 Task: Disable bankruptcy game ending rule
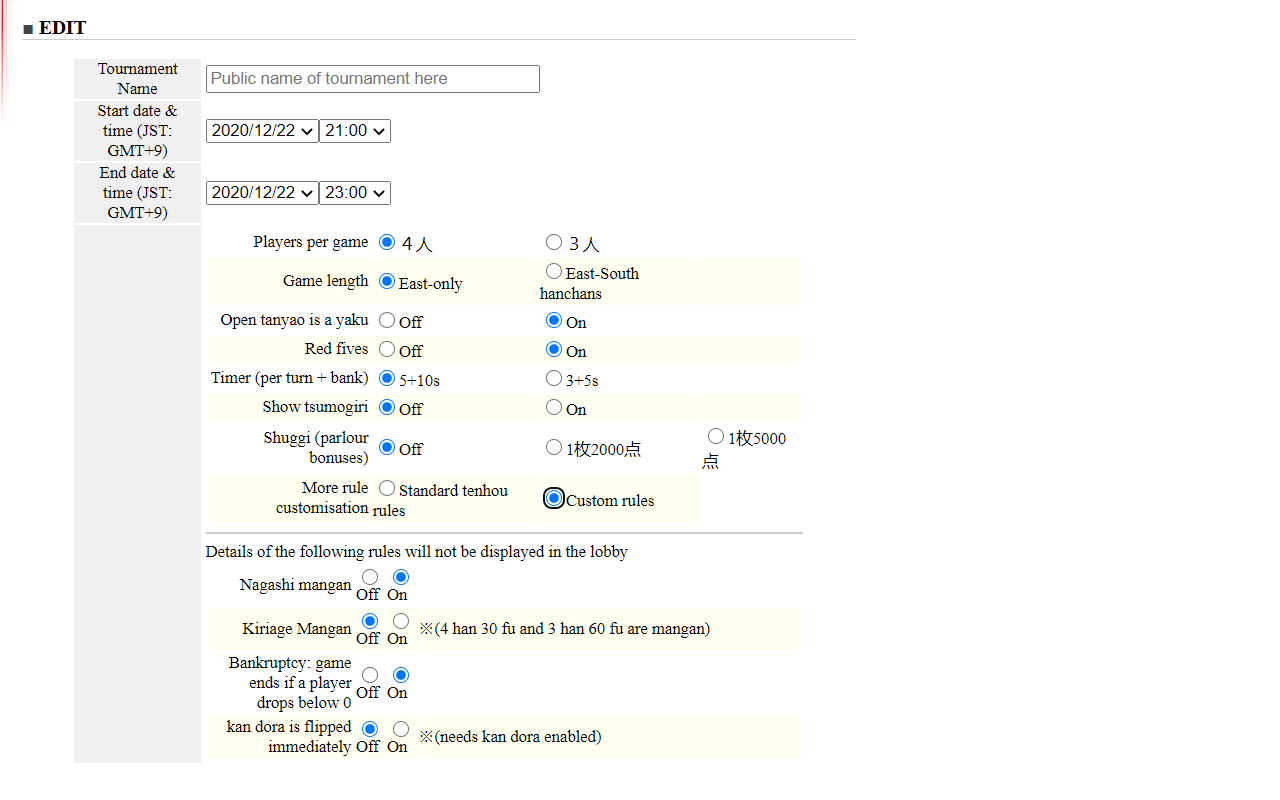click(370, 674)
